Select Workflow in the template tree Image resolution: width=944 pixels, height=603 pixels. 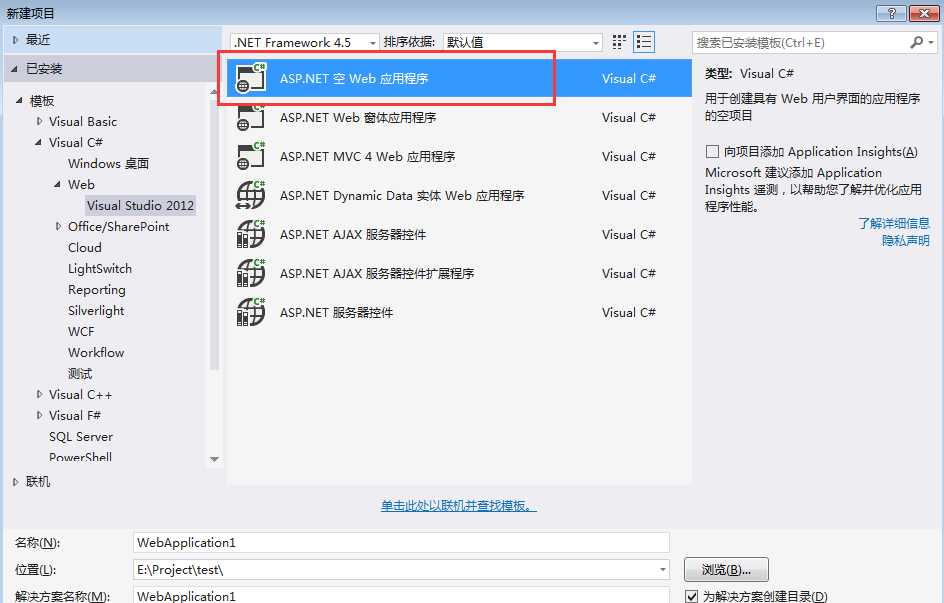pos(96,353)
